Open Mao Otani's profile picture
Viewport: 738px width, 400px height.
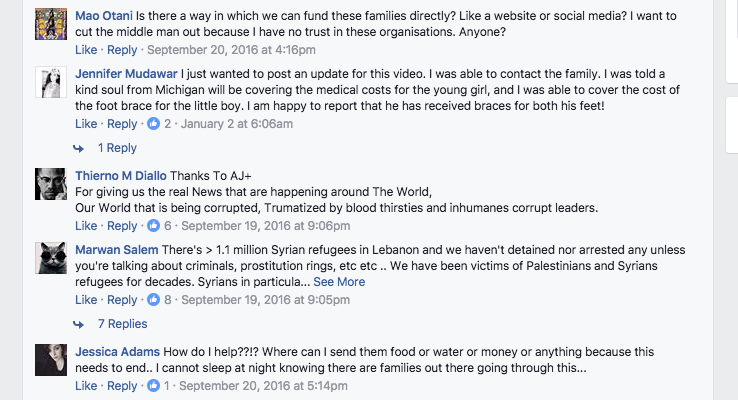point(51,24)
